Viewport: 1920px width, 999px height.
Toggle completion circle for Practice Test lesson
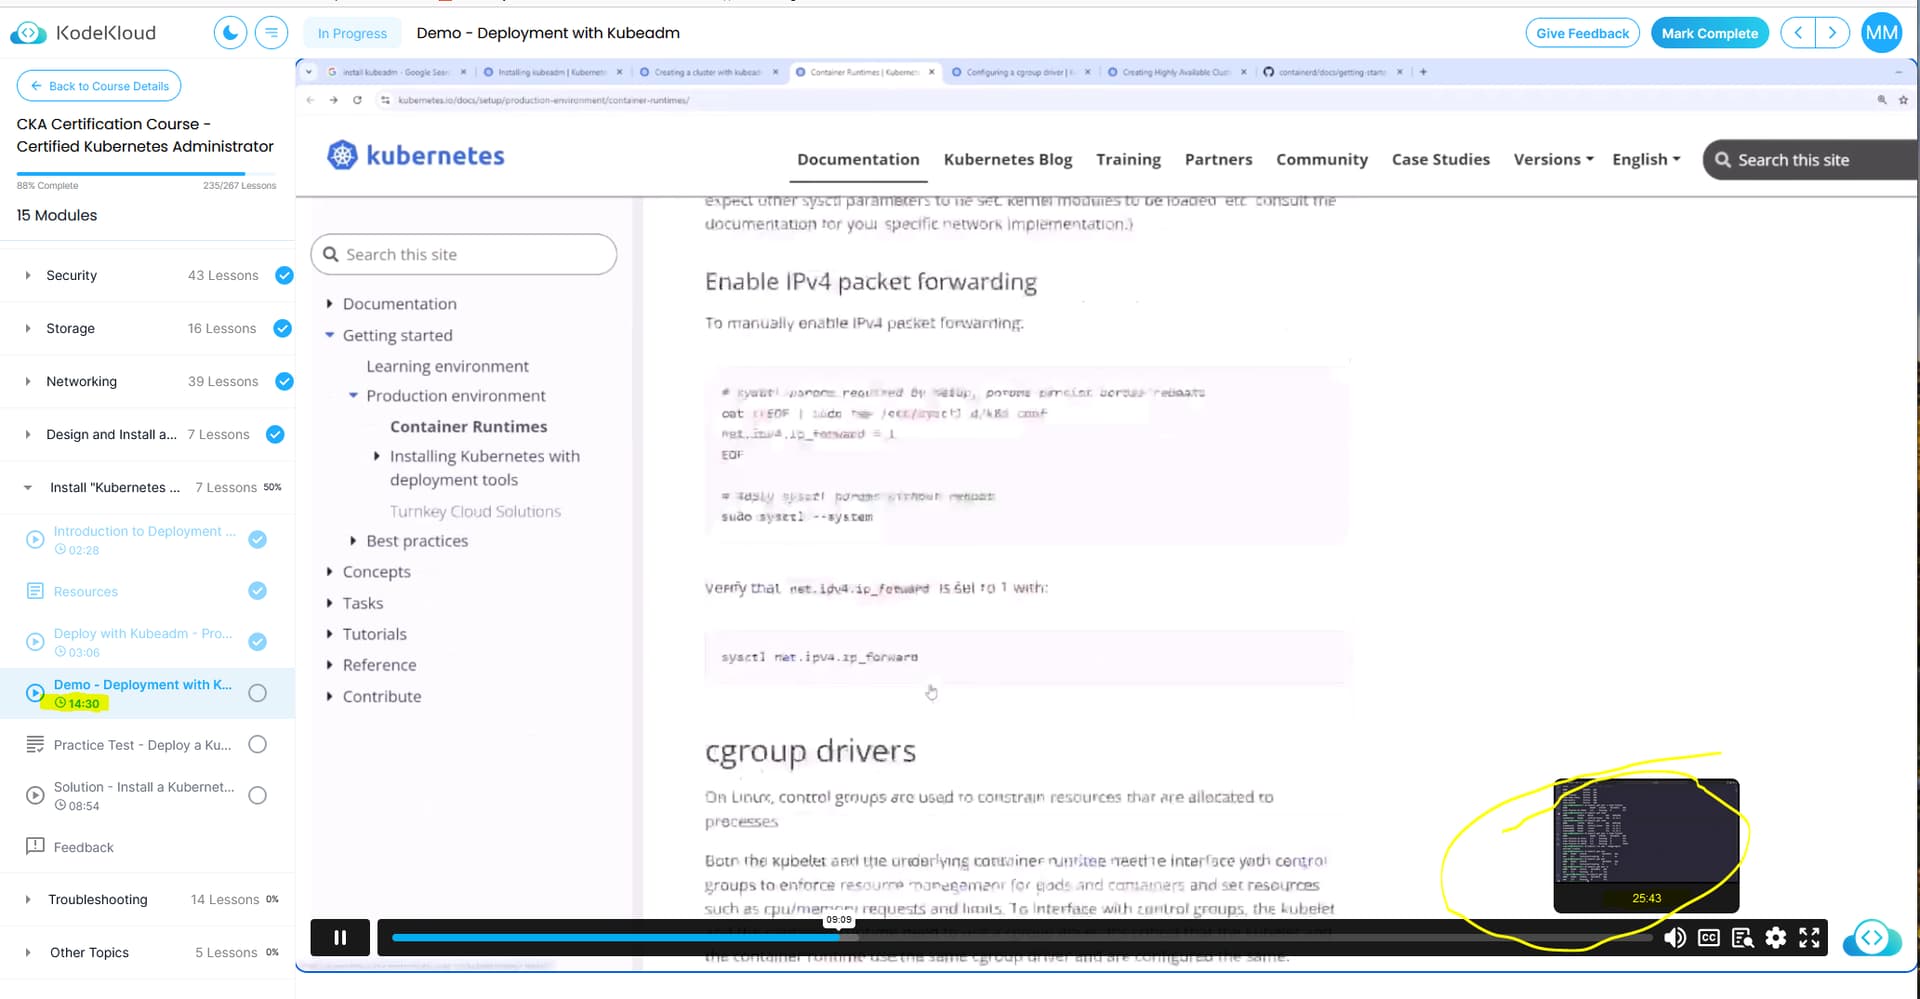tap(257, 744)
